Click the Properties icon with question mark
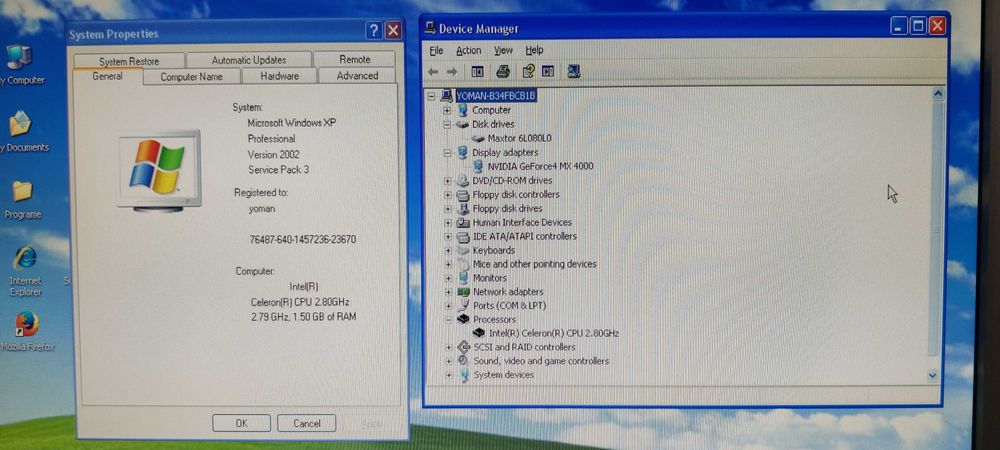 (528, 71)
